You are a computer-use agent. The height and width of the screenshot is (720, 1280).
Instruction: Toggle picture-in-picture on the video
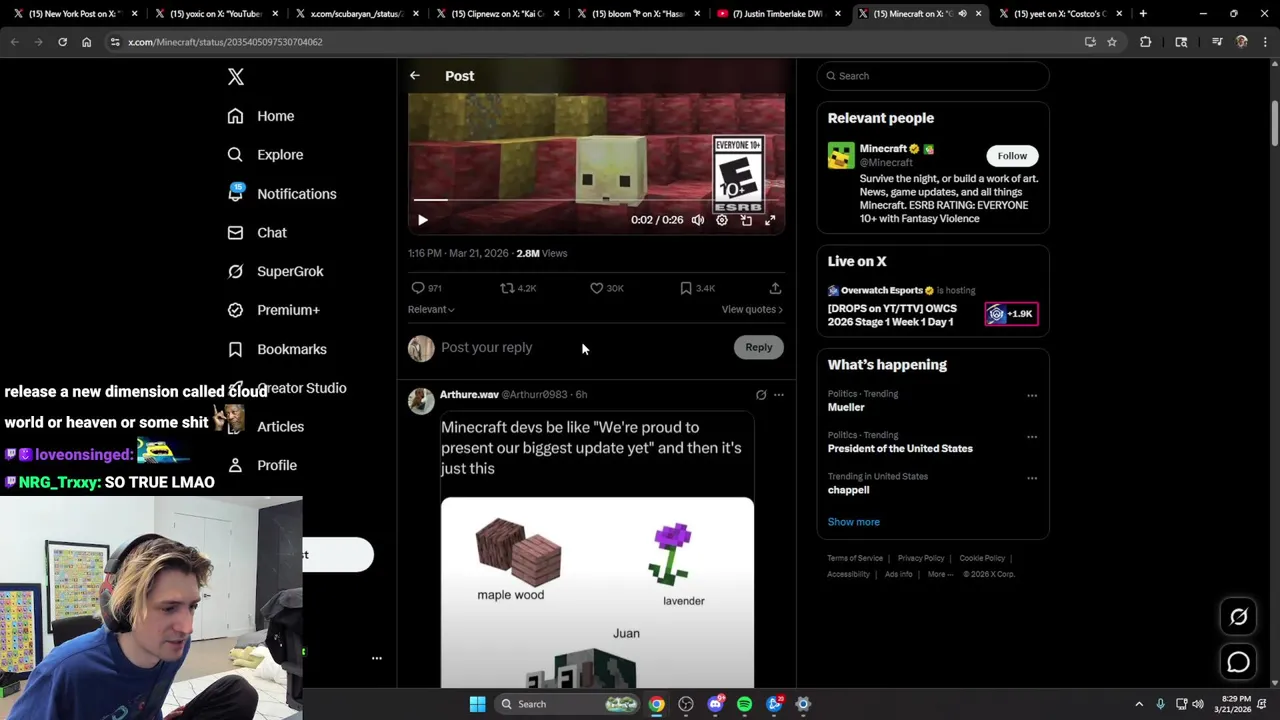(746, 220)
